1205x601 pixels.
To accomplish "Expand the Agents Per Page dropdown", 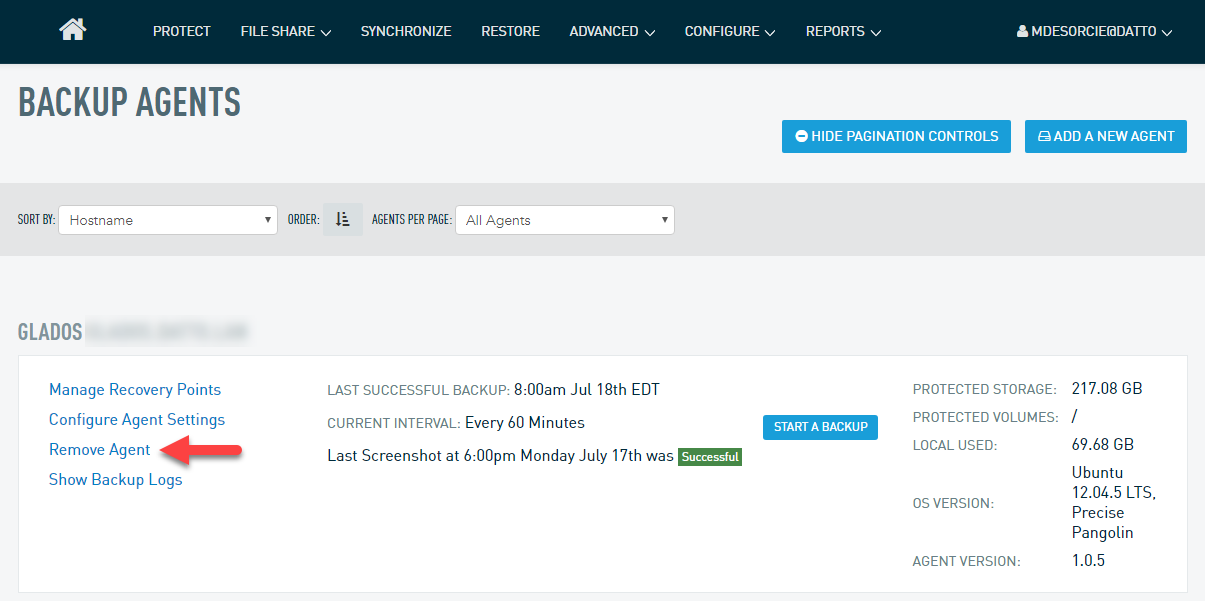I will coord(564,220).
